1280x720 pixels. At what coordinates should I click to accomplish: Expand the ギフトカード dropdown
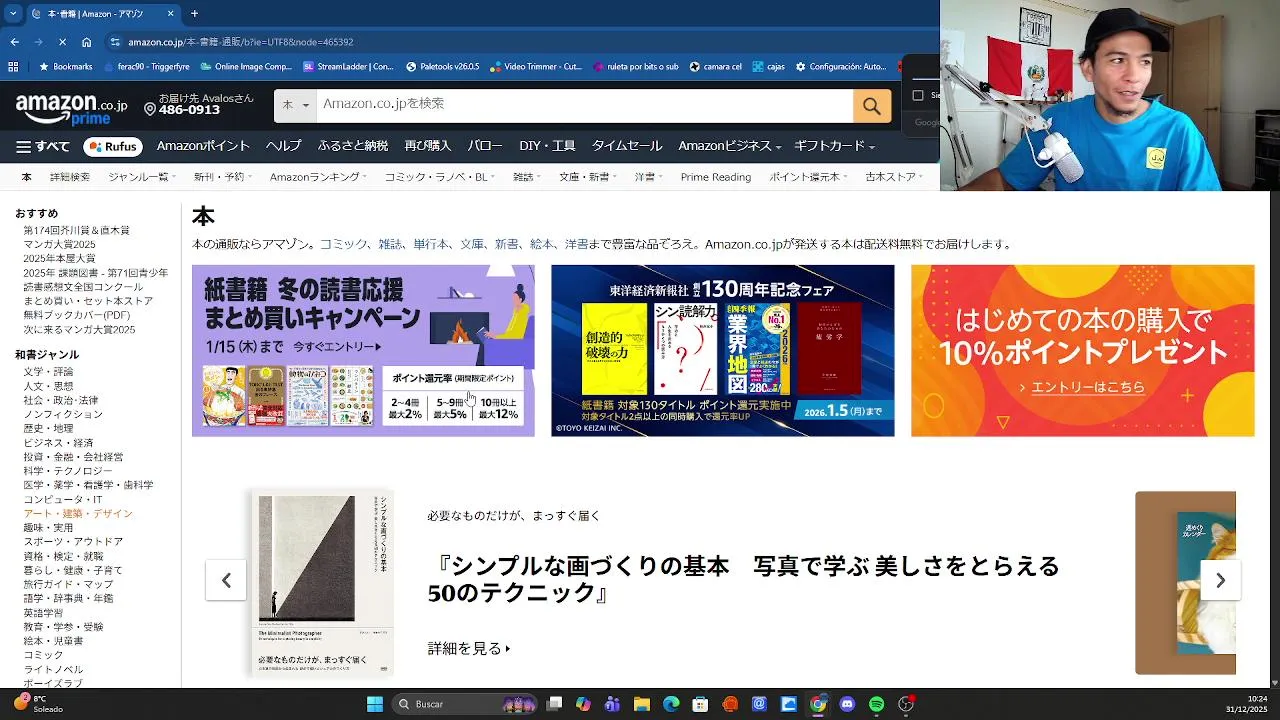tap(835, 146)
